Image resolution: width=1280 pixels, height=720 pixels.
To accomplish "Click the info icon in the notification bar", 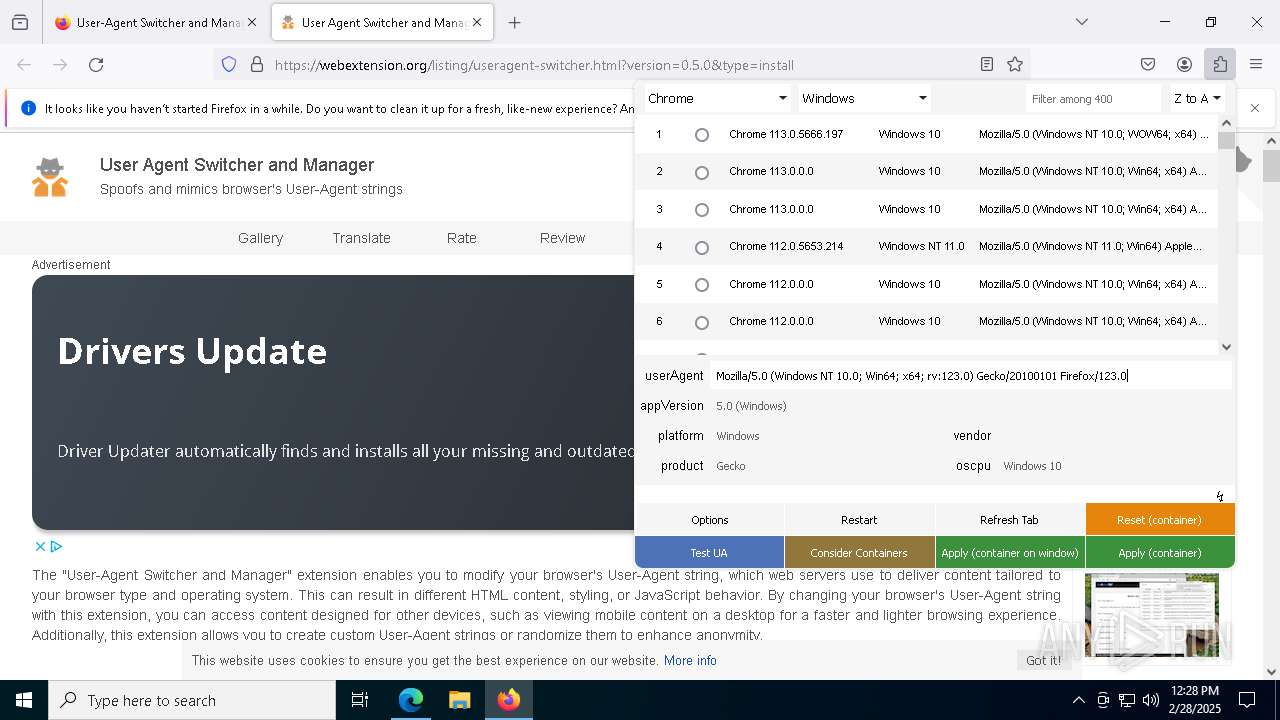I will click(28, 108).
